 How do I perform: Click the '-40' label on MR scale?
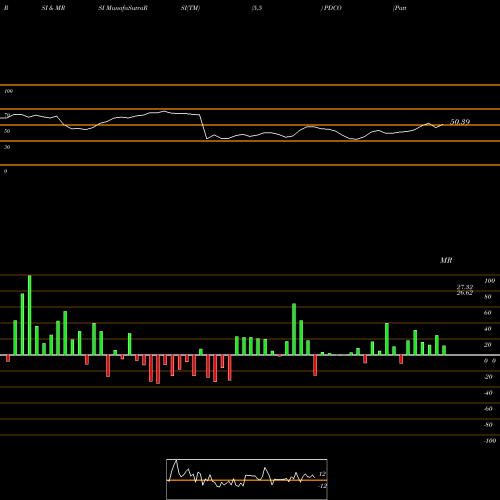pos(488,393)
